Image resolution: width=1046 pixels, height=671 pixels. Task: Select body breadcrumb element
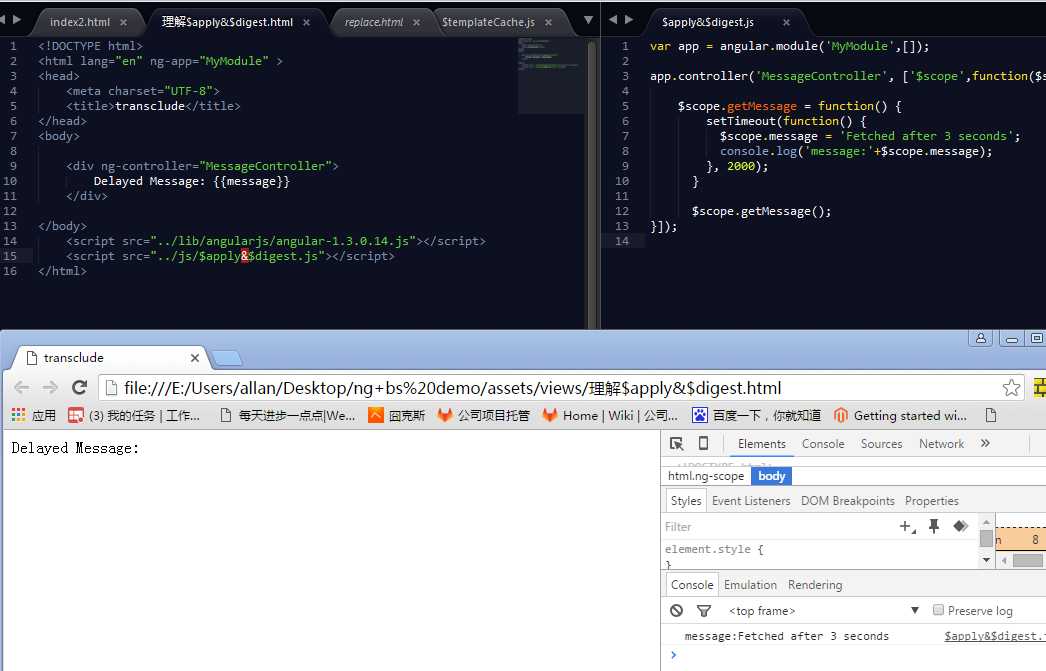[772, 476]
